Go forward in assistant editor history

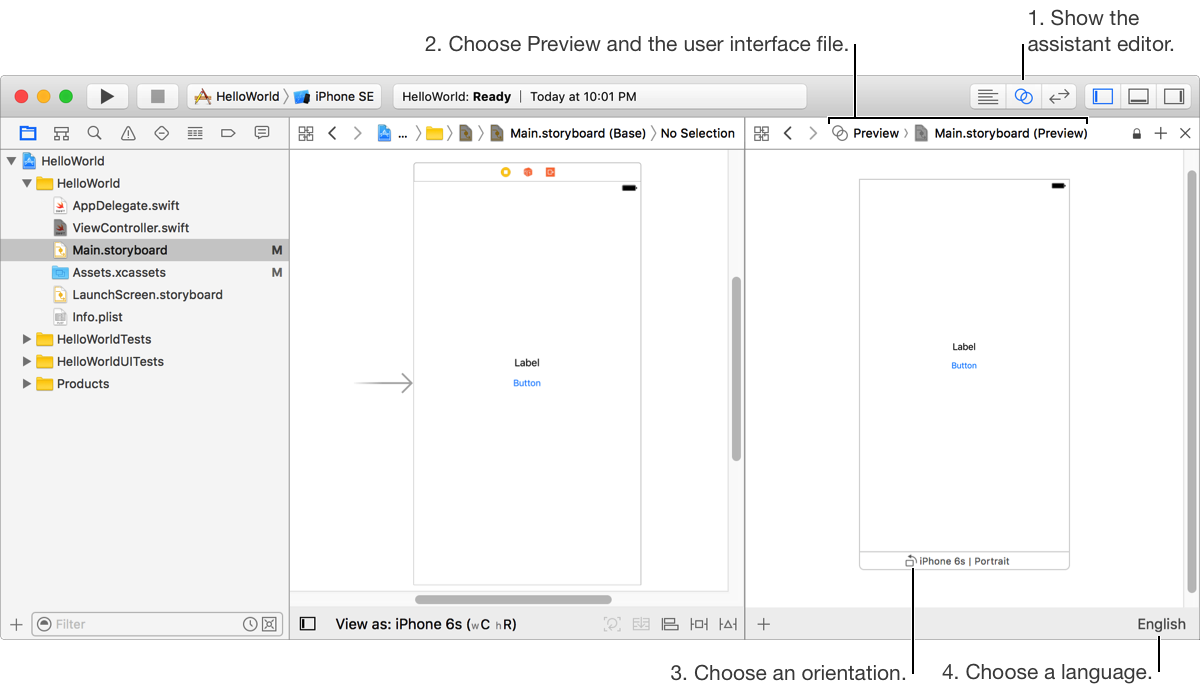[813, 133]
